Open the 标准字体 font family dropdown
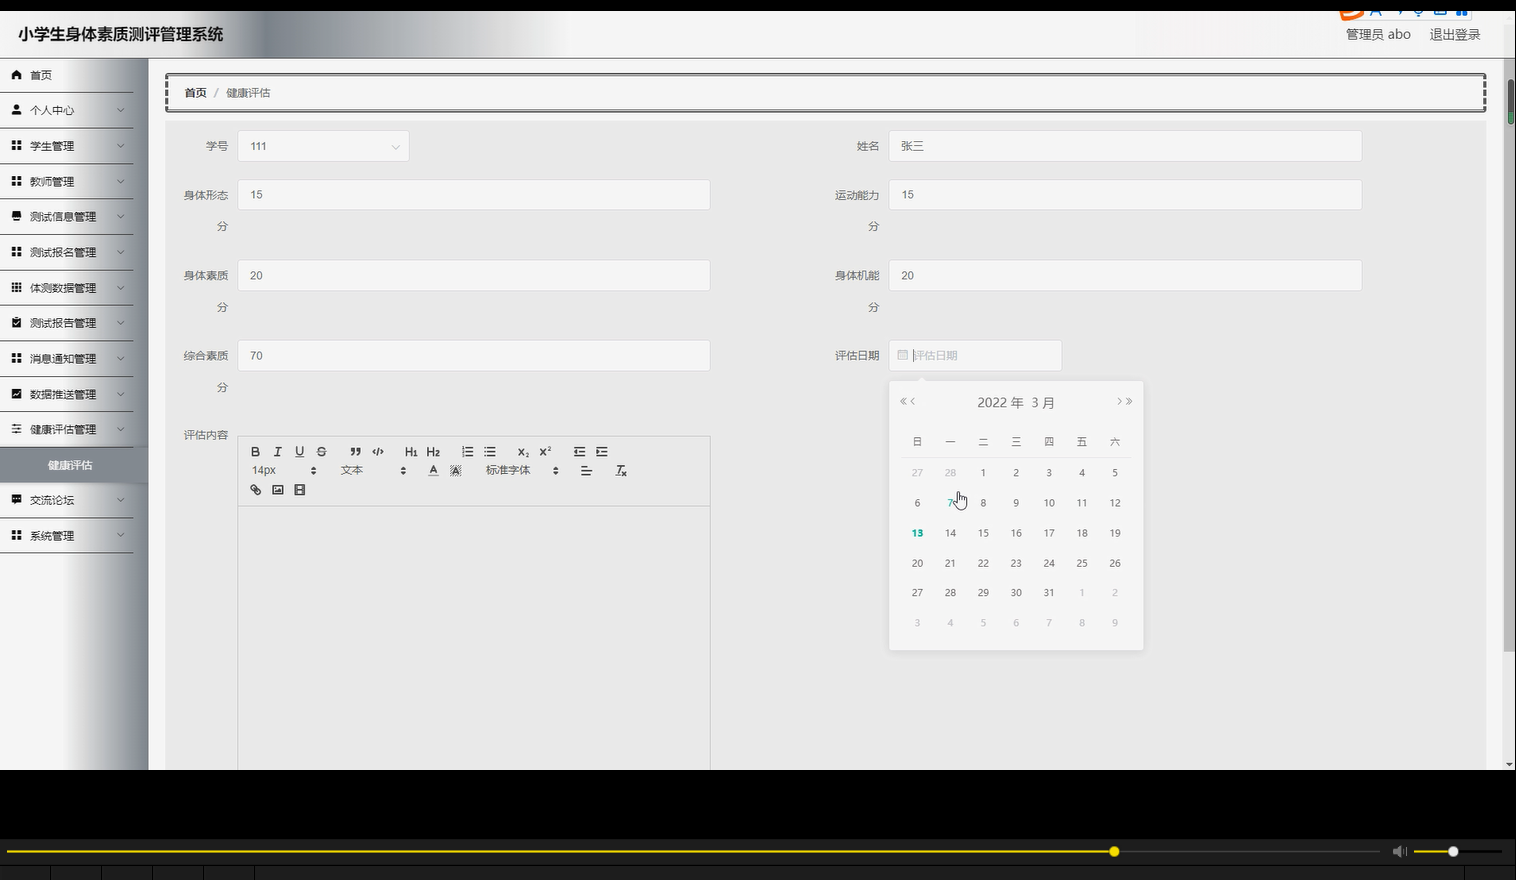The width and height of the screenshot is (1516, 880). (522, 470)
